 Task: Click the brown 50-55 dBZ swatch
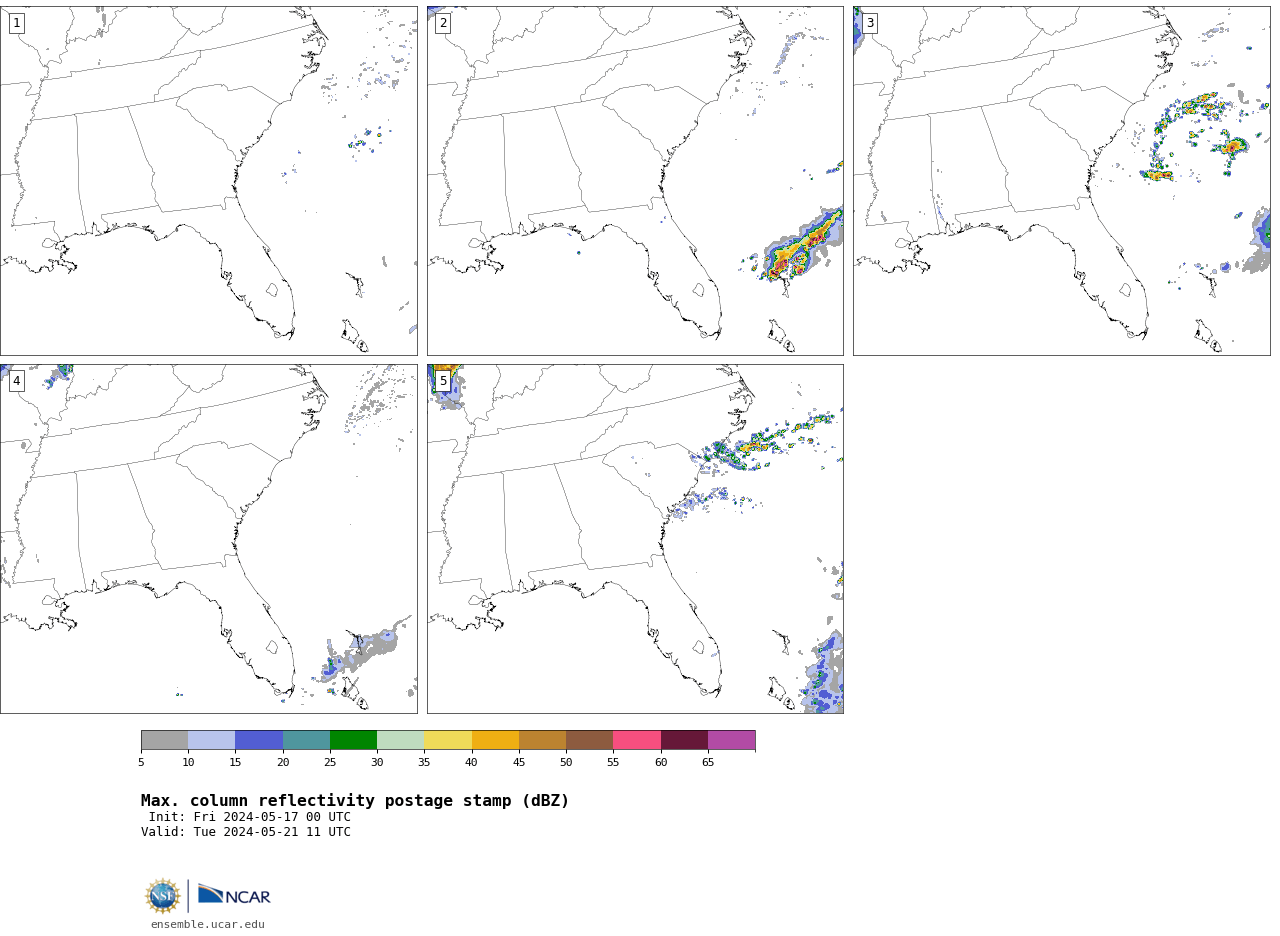(x=589, y=740)
